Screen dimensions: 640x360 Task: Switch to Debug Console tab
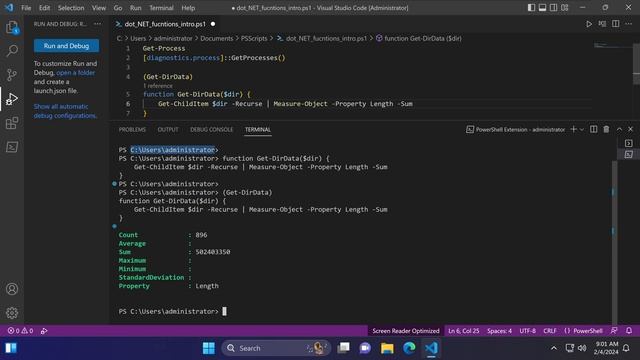click(211, 129)
